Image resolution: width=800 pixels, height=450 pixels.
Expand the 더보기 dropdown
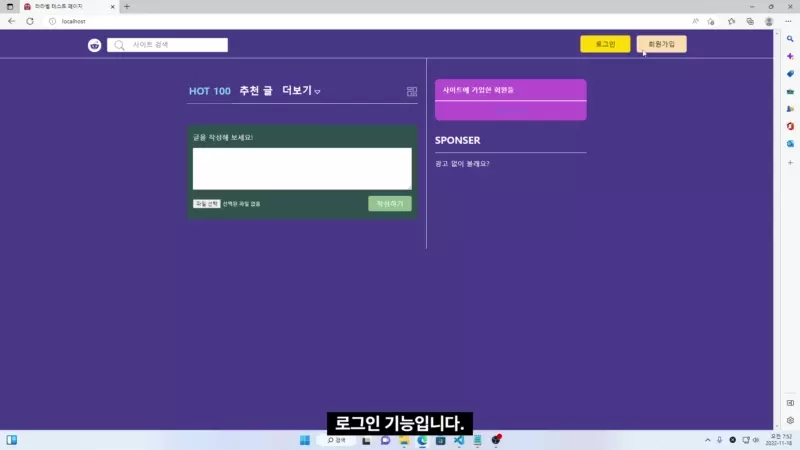(x=301, y=91)
